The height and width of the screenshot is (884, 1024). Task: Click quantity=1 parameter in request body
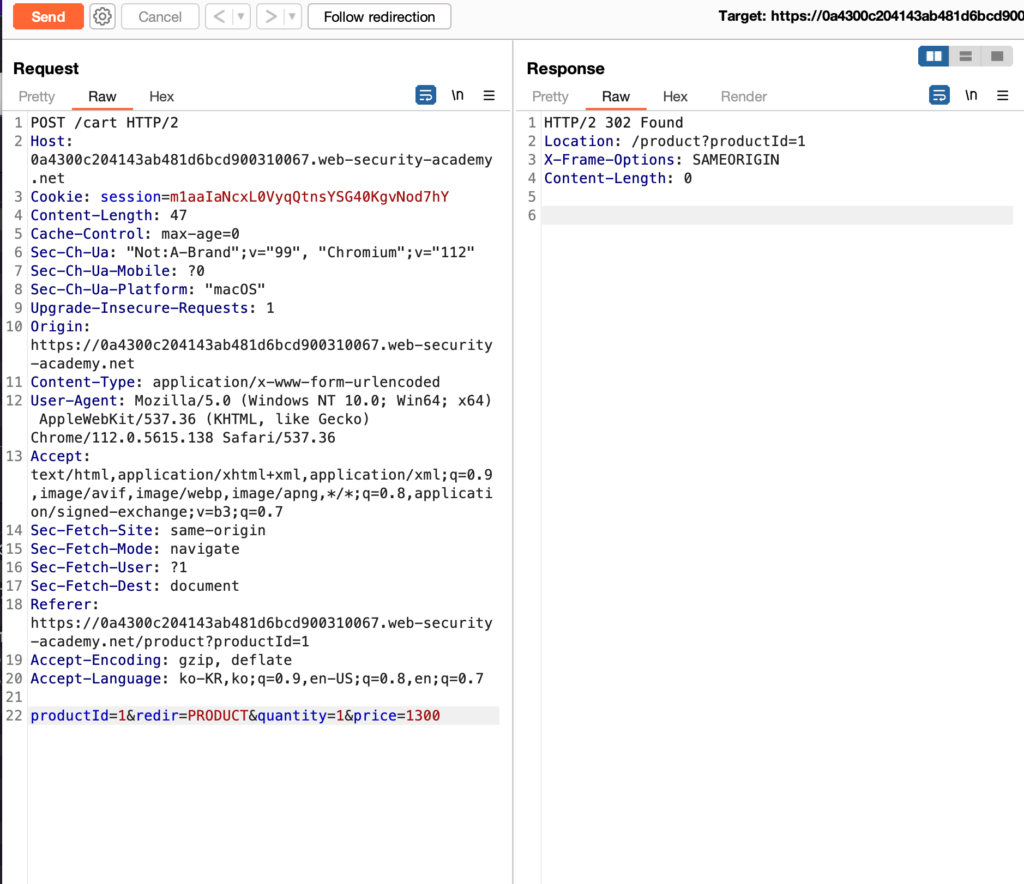[301, 716]
